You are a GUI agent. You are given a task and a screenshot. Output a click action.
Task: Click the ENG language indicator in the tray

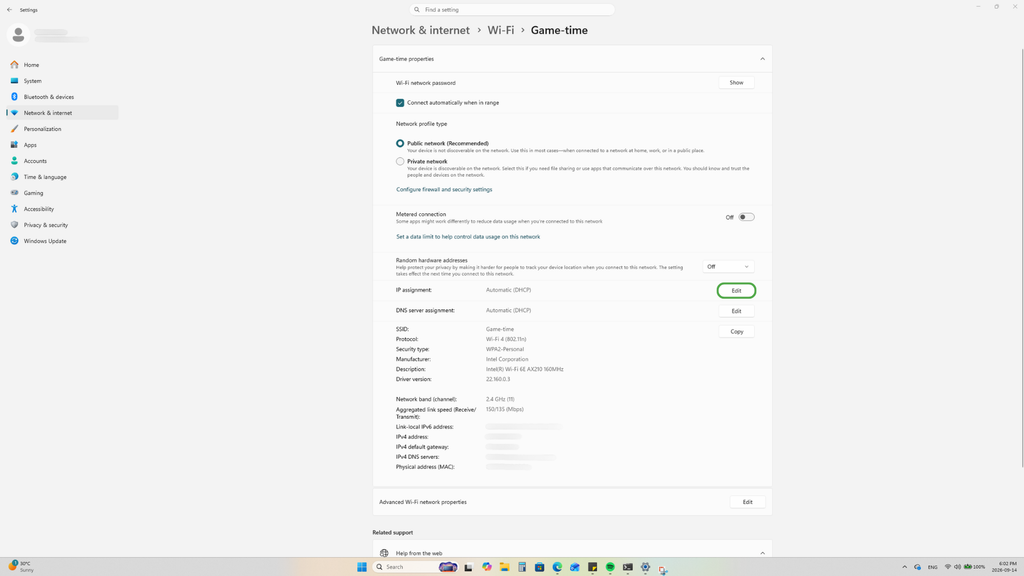tap(933, 567)
